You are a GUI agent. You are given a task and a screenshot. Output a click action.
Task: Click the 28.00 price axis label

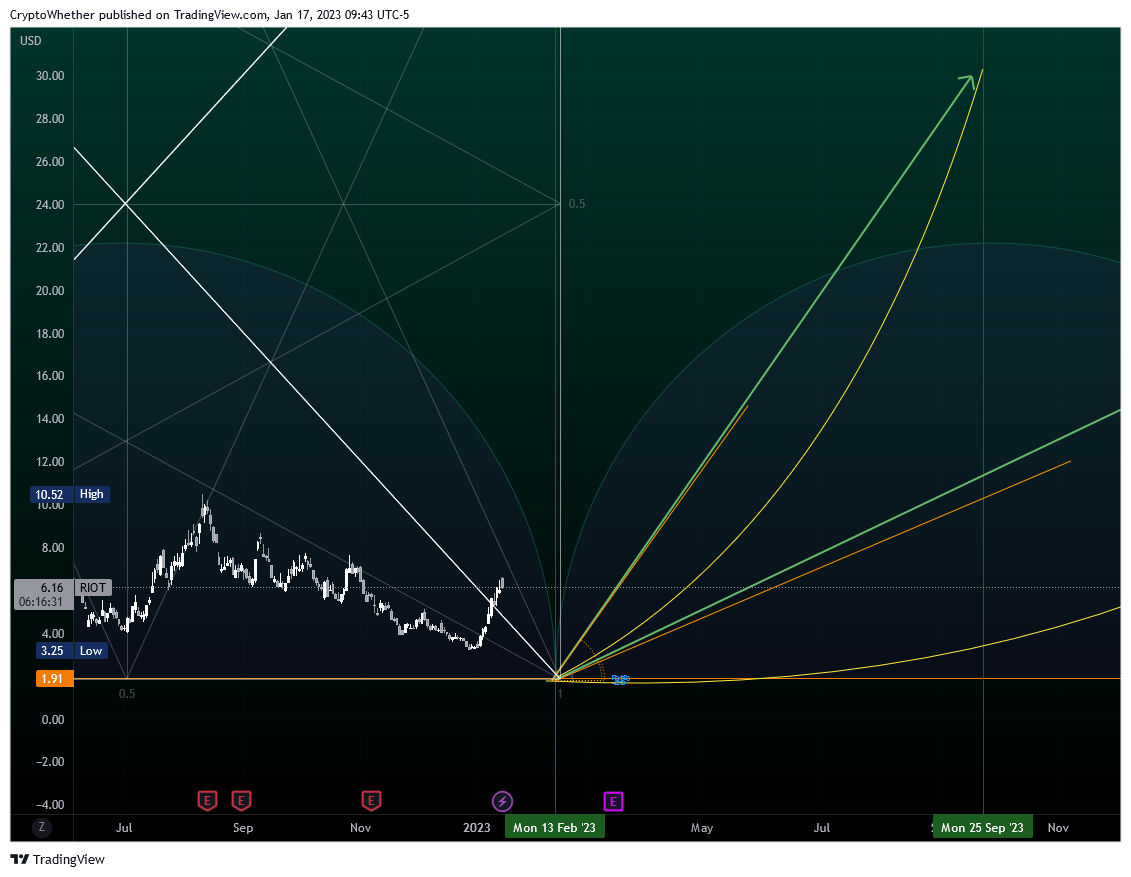(50, 118)
